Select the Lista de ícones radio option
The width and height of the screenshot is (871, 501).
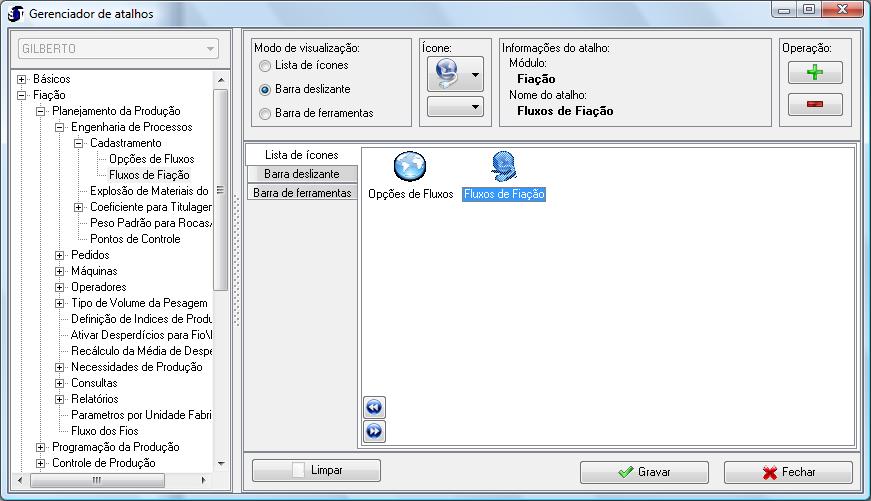pos(265,66)
